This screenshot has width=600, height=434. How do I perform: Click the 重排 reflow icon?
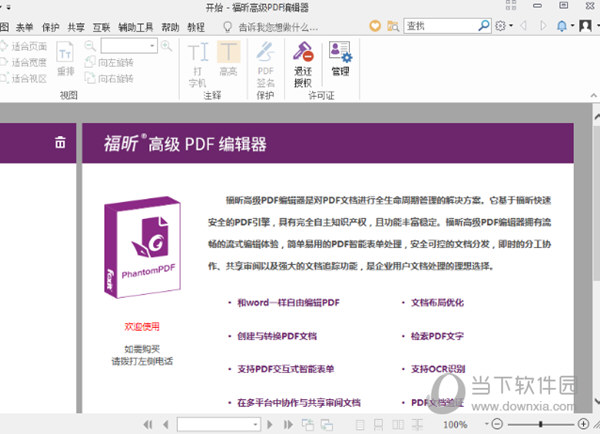point(65,60)
